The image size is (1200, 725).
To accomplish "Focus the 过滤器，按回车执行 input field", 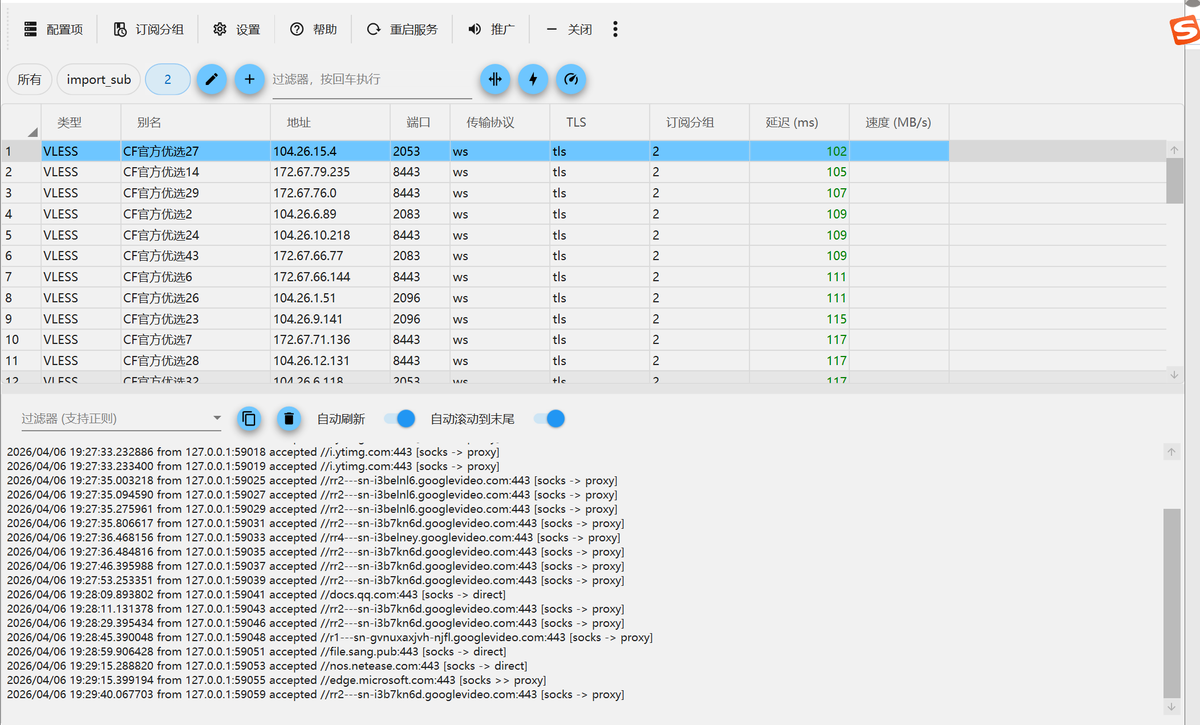I will [x=371, y=80].
